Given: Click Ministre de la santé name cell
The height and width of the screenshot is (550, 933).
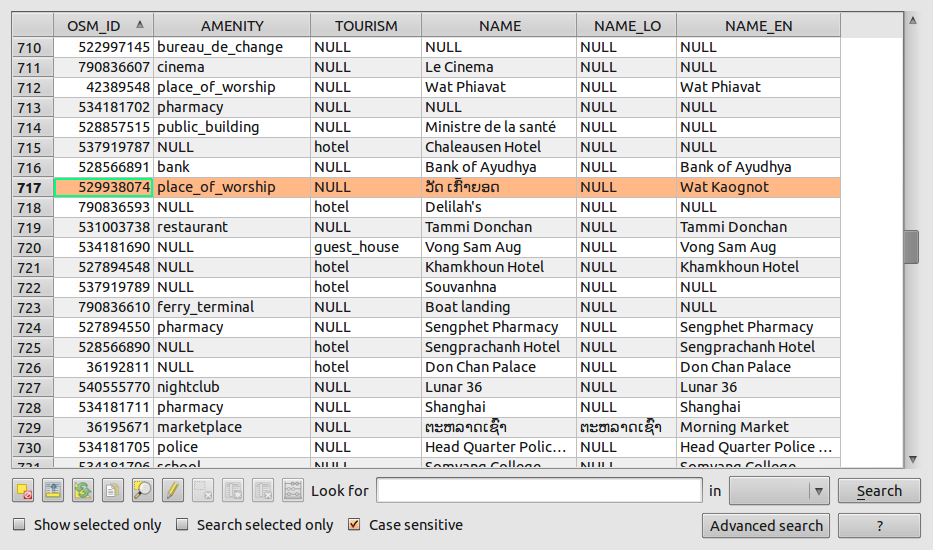Looking at the screenshot, I should point(499,127).
